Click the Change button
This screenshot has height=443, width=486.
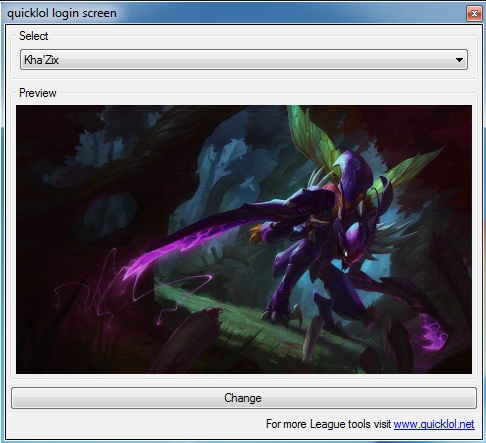[244, 398]
